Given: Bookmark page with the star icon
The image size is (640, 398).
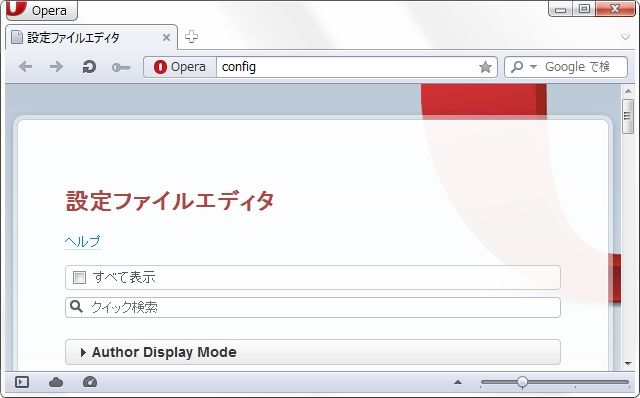Looking at the screenshot, I should (485, 67).
